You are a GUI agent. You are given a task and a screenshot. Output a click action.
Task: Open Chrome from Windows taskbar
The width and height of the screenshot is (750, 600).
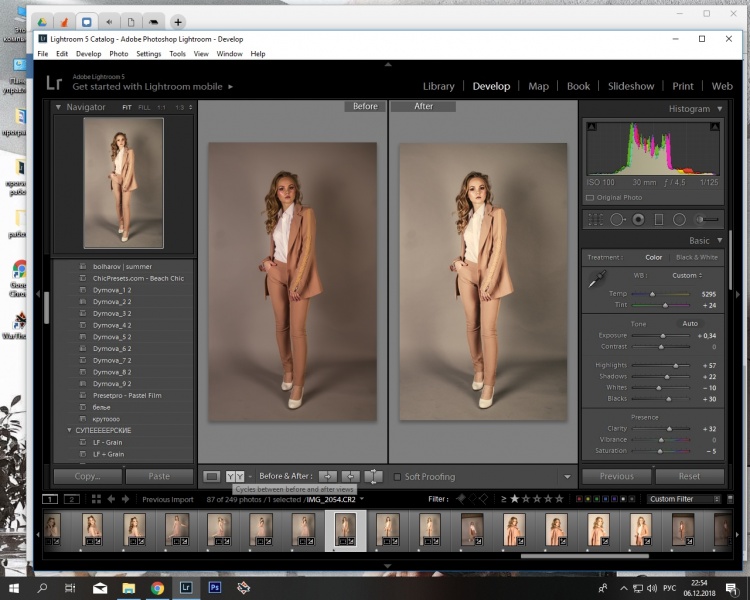[157, 588]
